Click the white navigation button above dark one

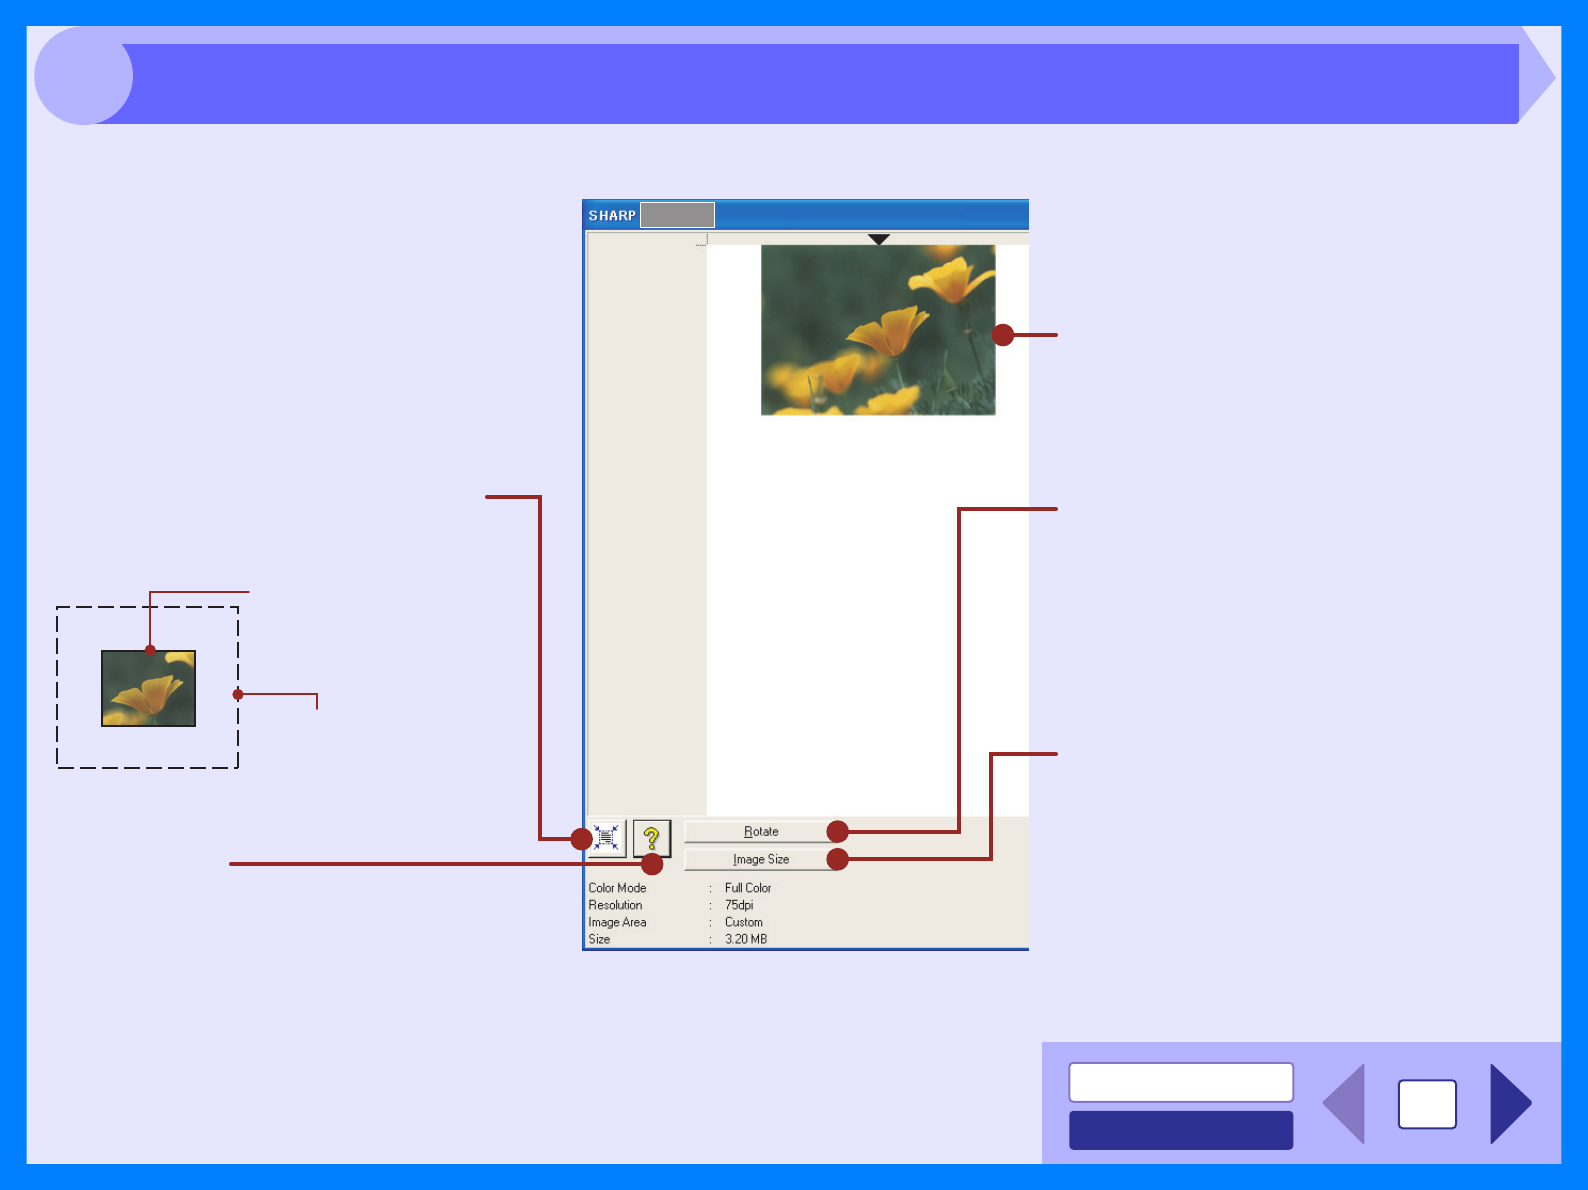tap(1181, 1082)
